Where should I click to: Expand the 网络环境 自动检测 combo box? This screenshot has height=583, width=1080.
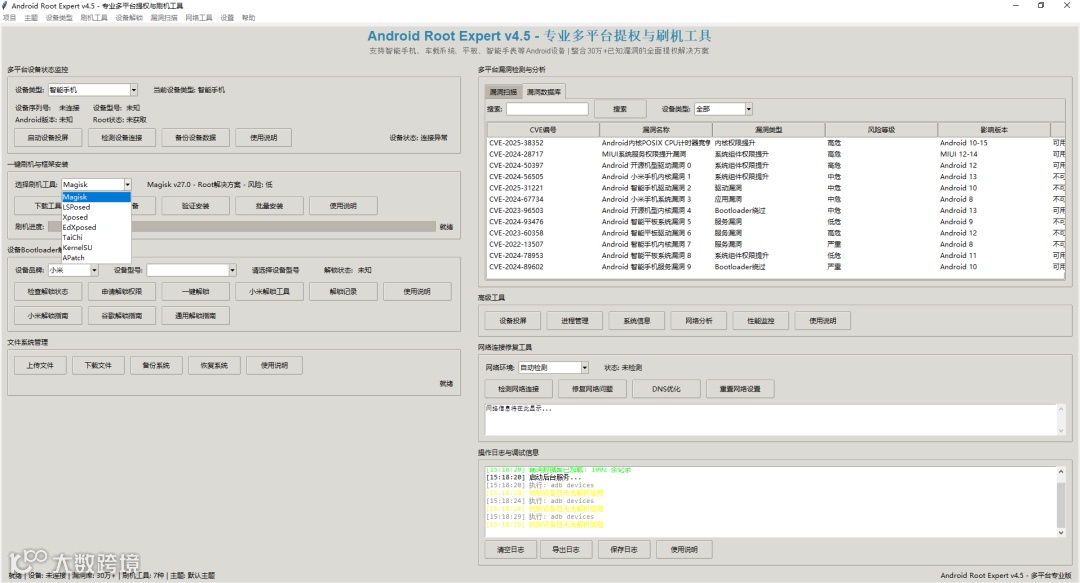click(584, 367)
